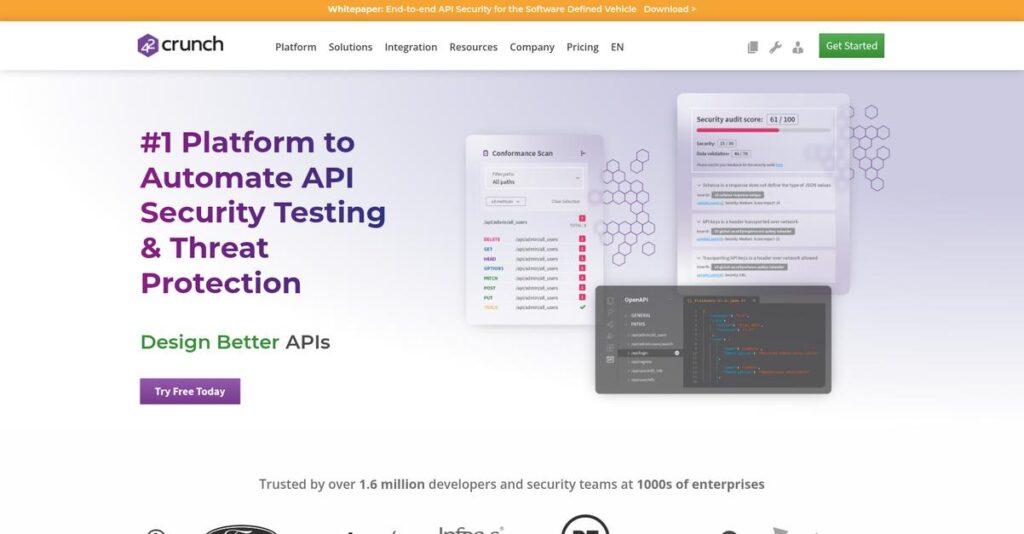Click the play arrow icon beside Conformance Scan
The height and width of the screenshot is (534, 1024).
(x=583, y=153)
